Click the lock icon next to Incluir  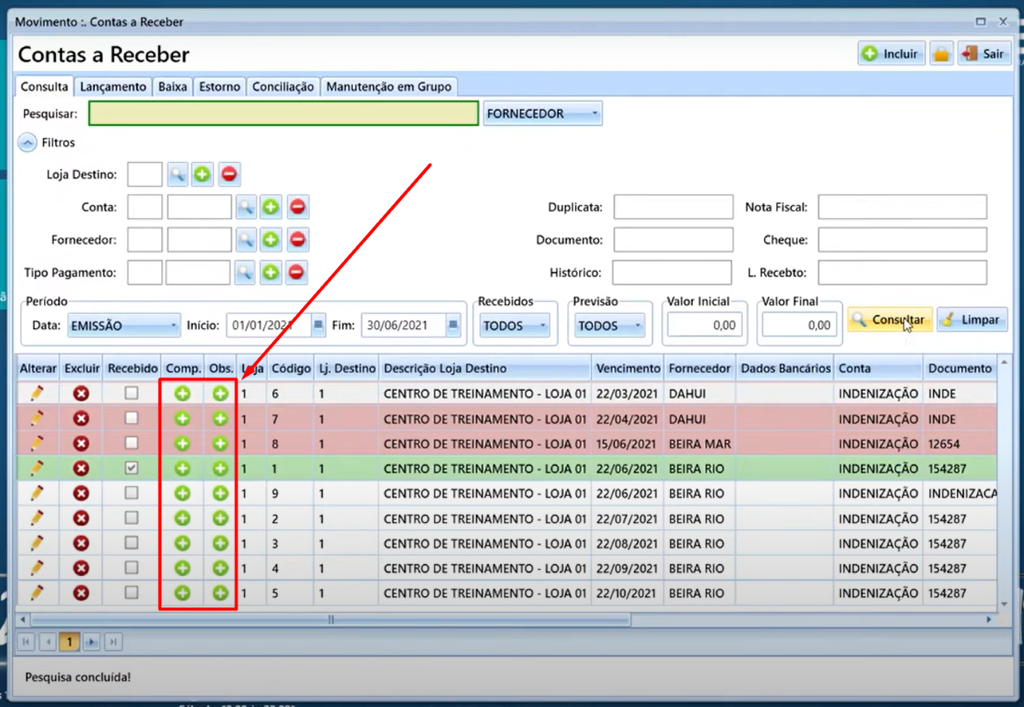(941, 54)
